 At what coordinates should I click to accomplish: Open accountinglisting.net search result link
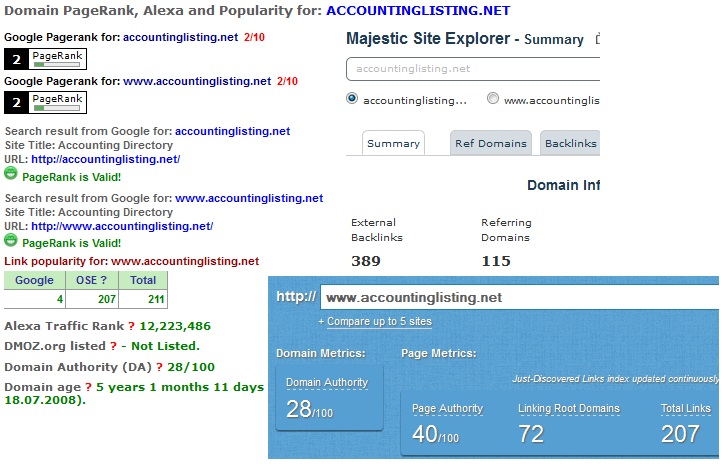233,131
